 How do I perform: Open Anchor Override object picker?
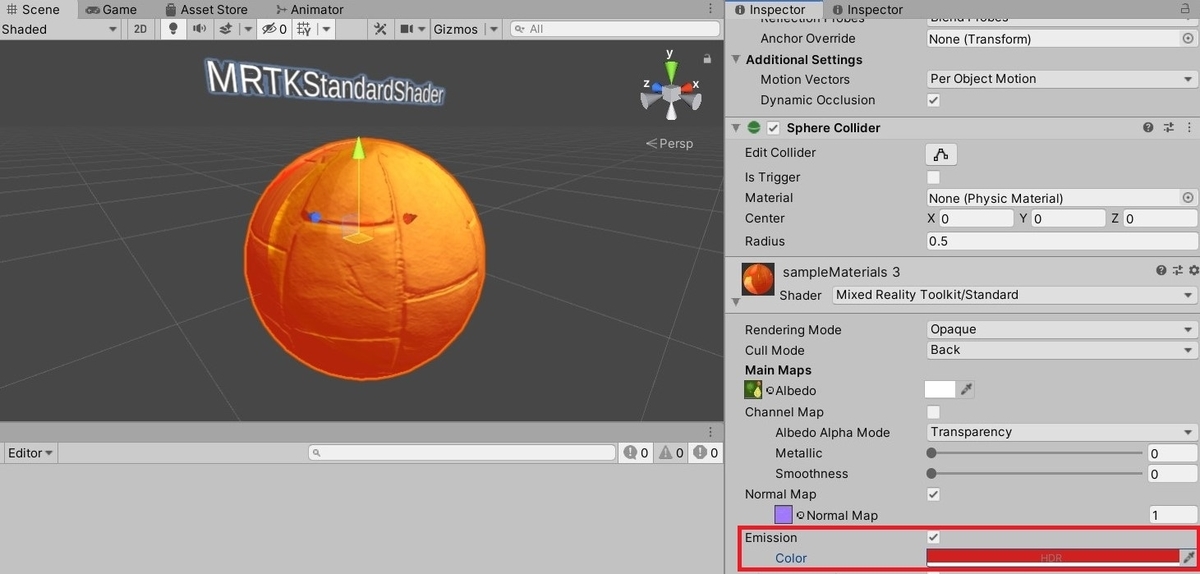[x=1188, y=38]
